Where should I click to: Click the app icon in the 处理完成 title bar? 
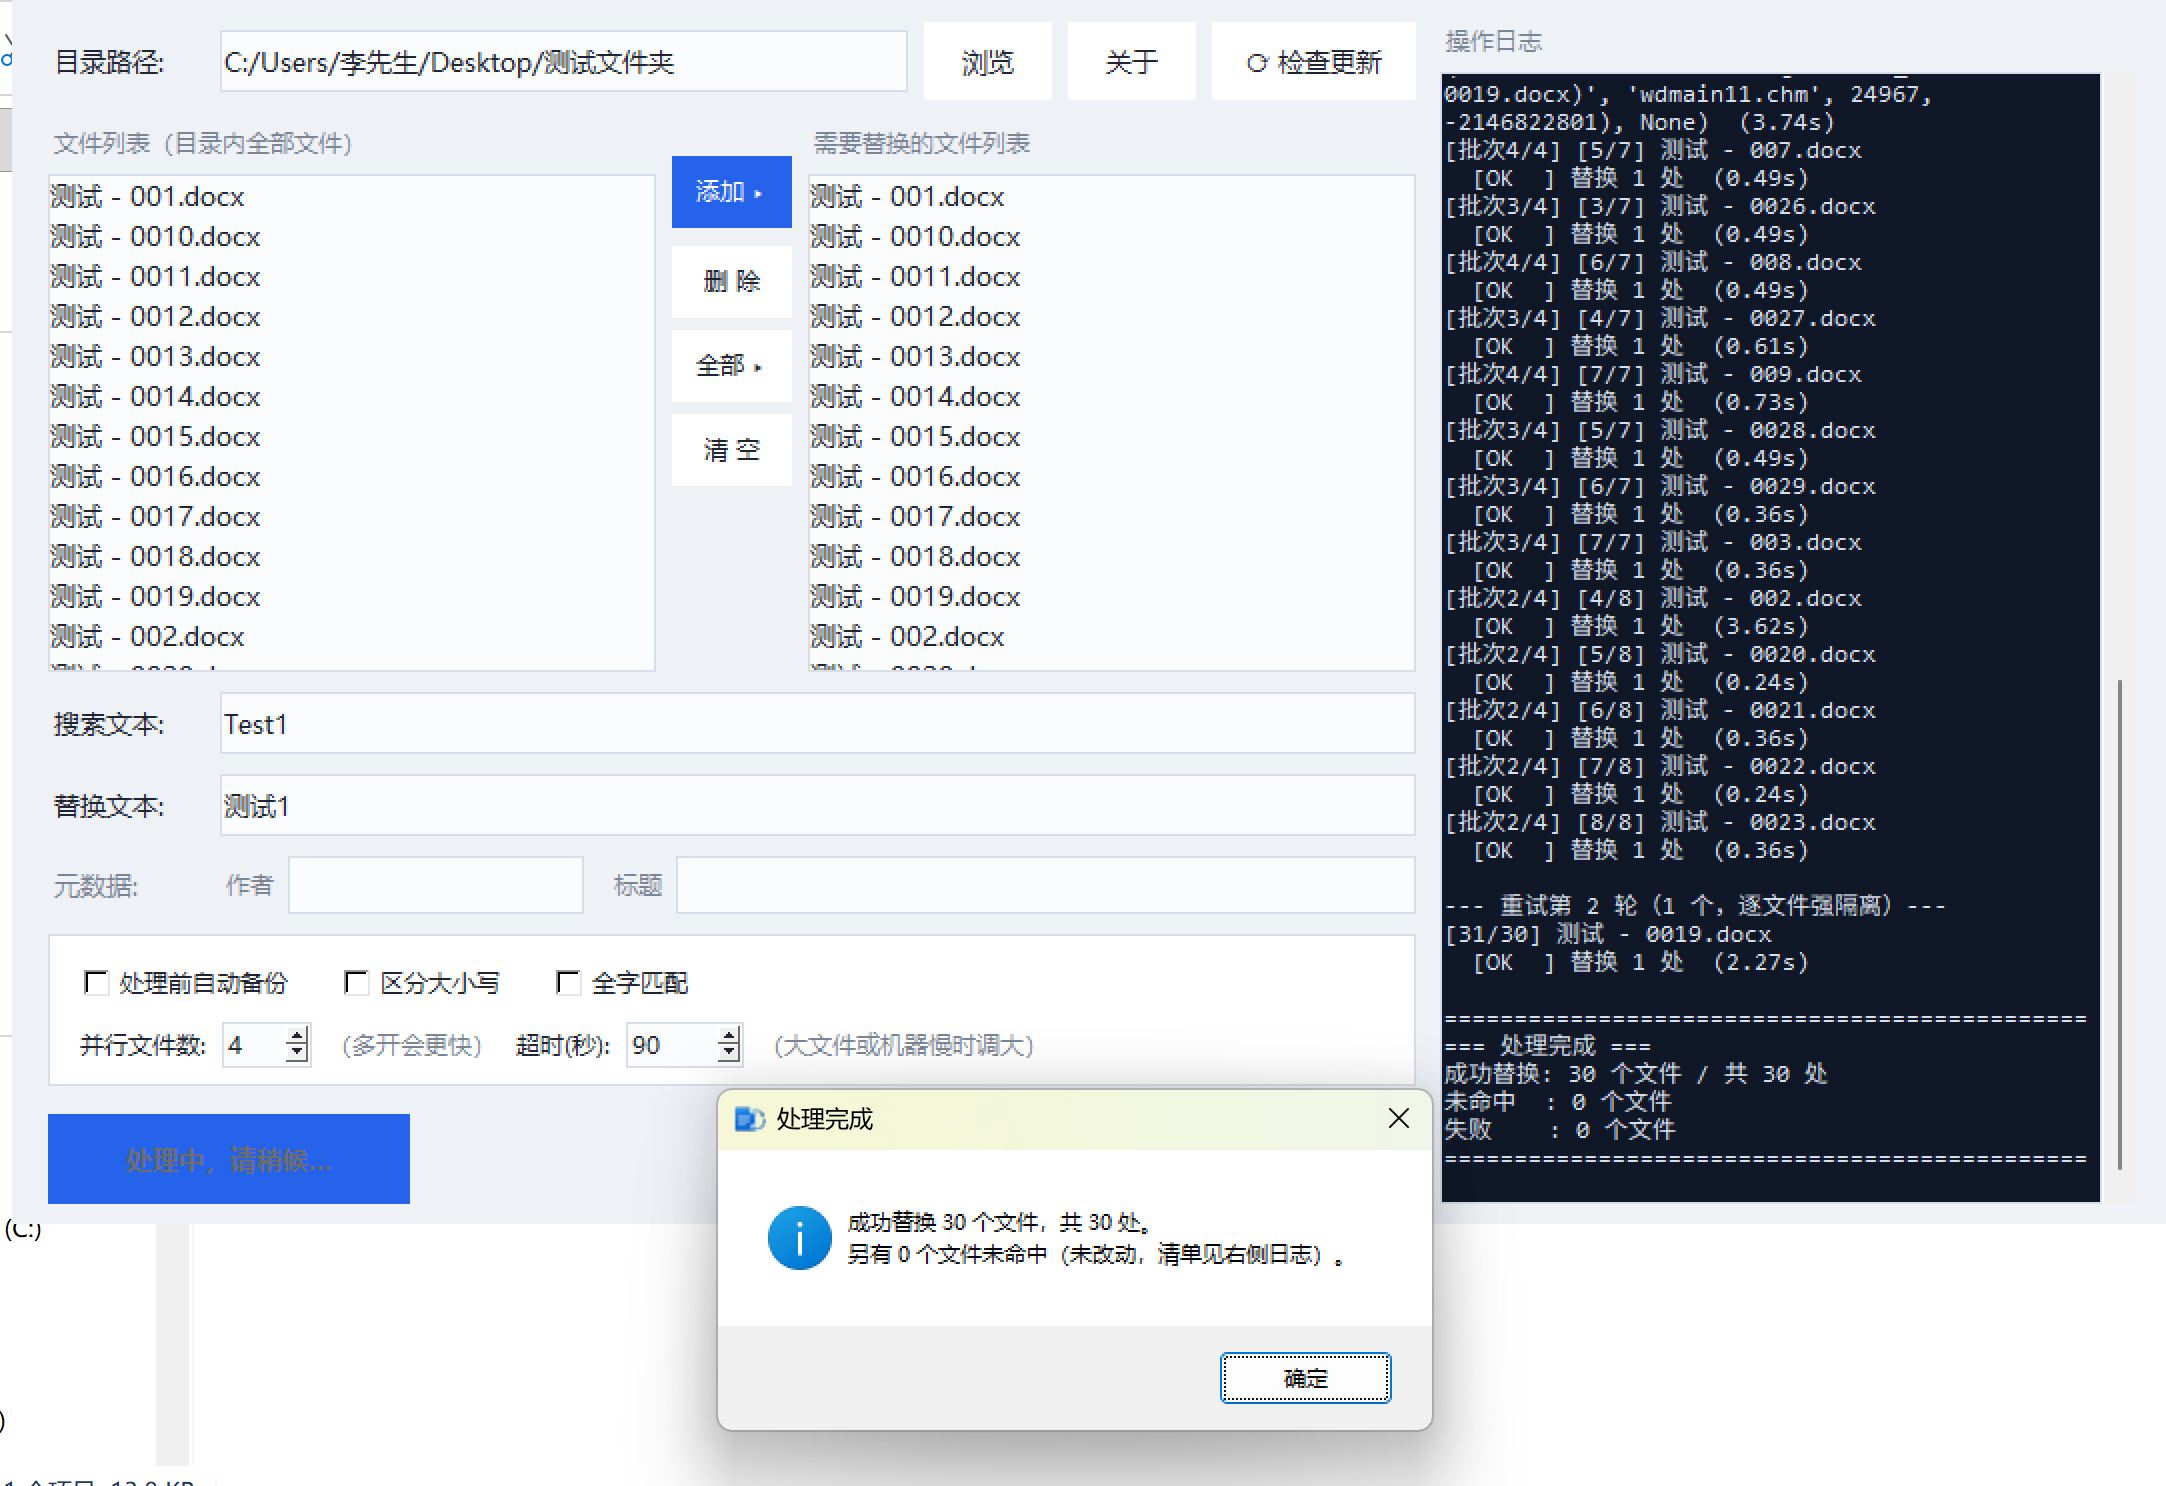coord(749,1119)
